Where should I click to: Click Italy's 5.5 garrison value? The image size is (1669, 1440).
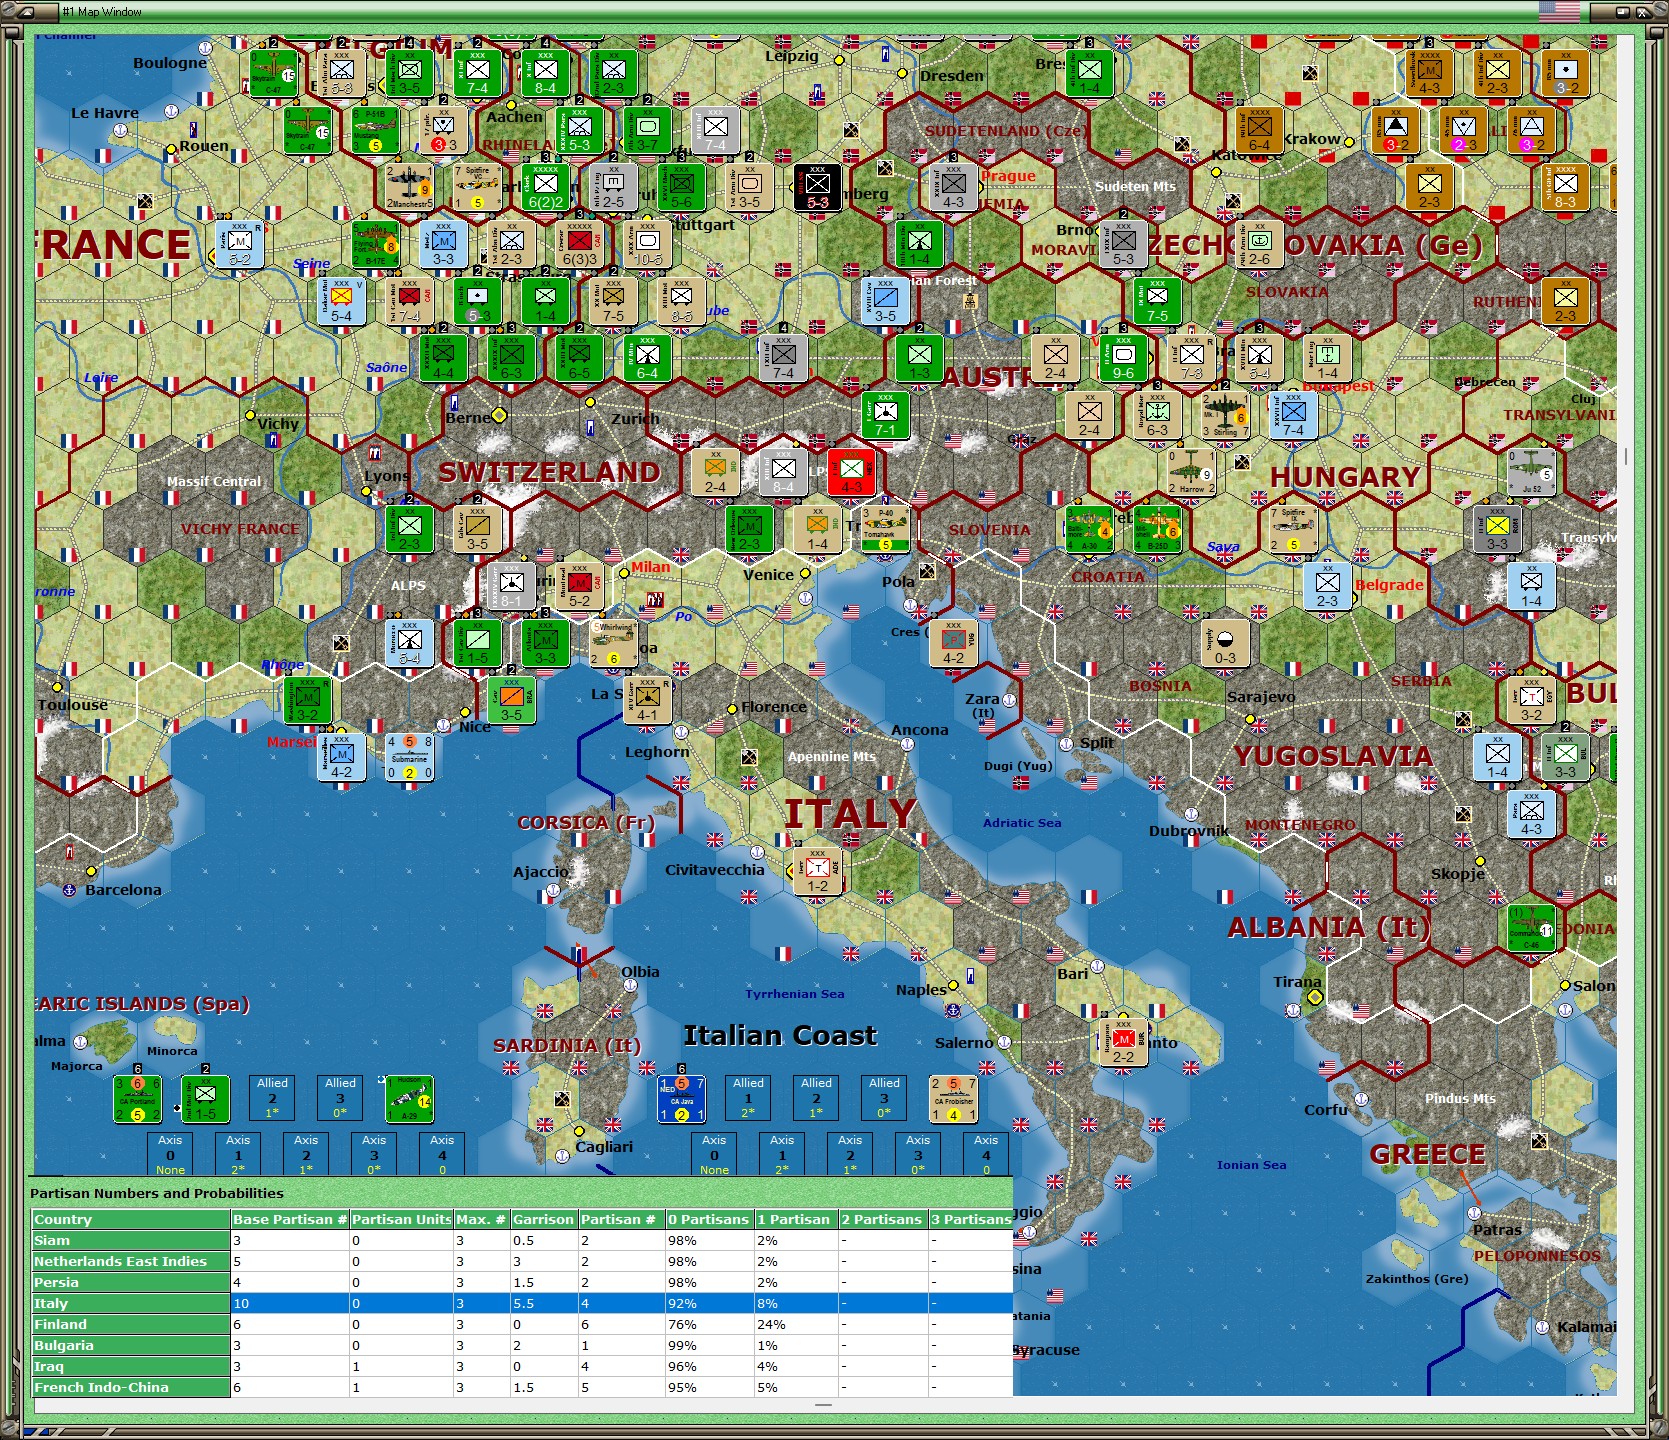[x=544, y=1303]
